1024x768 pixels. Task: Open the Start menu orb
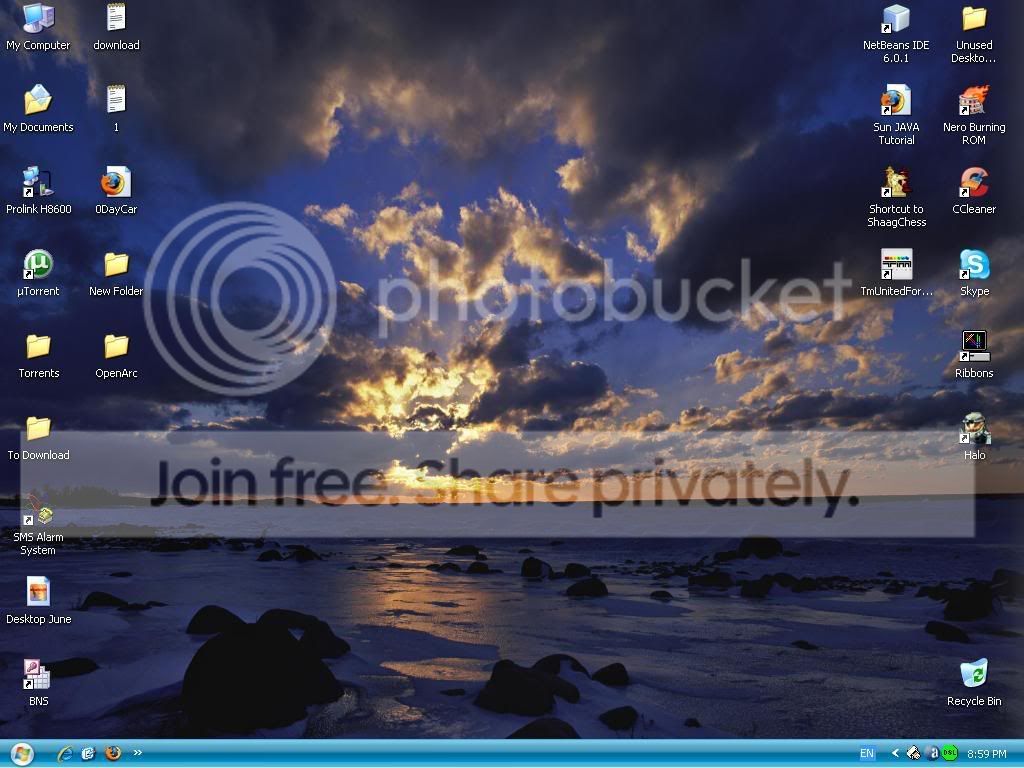[x=22, y=754]
